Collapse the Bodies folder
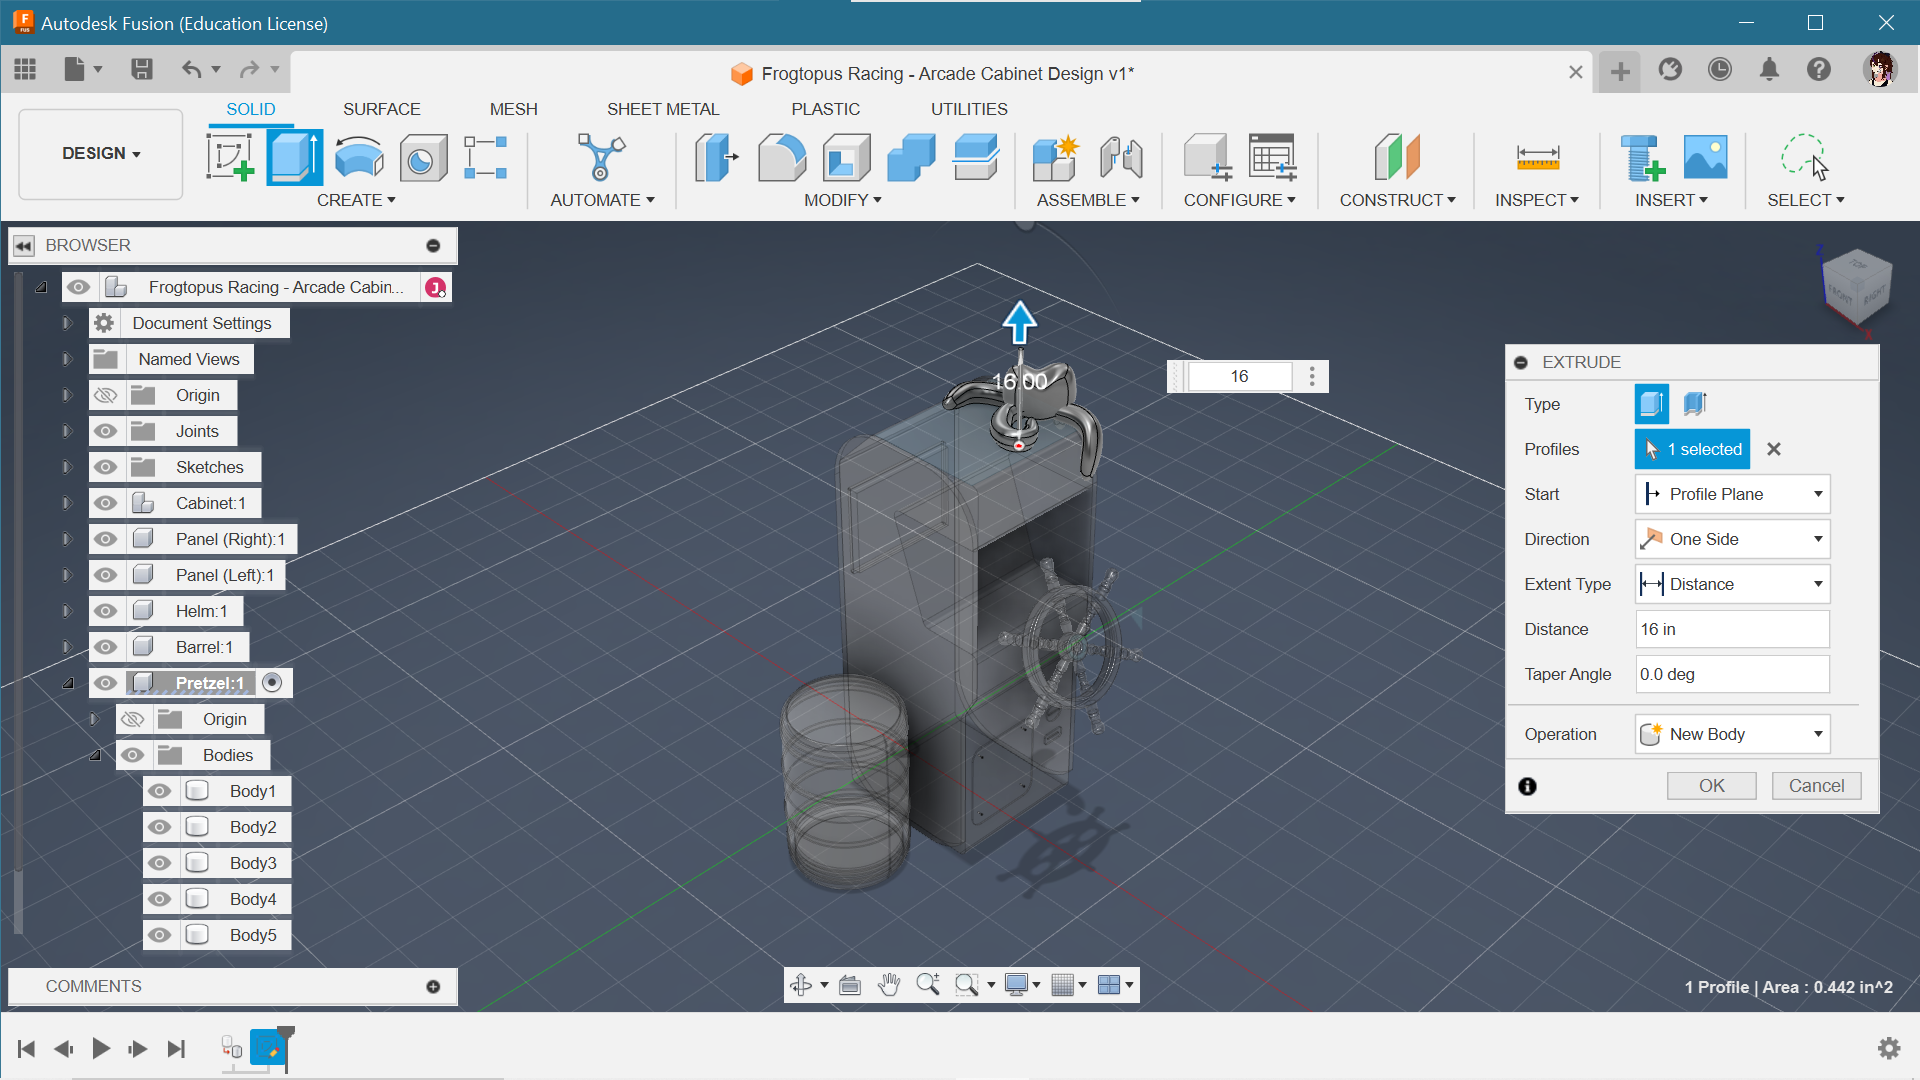The image size is (1920, 1080). (x=95, y=755)
